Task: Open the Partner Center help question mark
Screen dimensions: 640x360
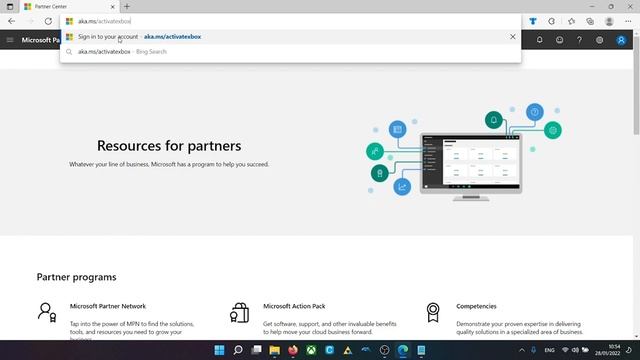Action: click(x=579, y=40)
